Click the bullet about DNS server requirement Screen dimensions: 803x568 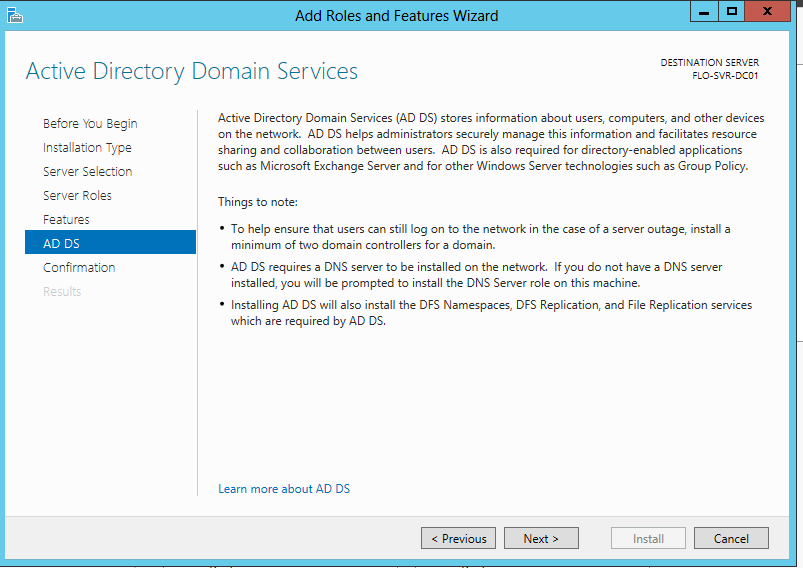point(476,275)
